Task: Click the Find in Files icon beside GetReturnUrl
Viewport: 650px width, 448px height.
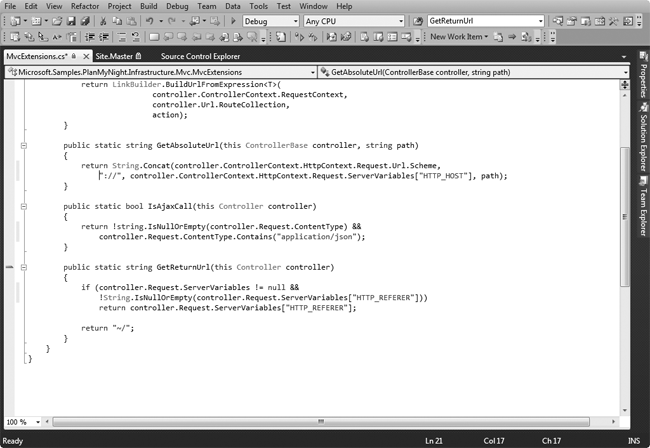Action: click(x=418, y=21)
